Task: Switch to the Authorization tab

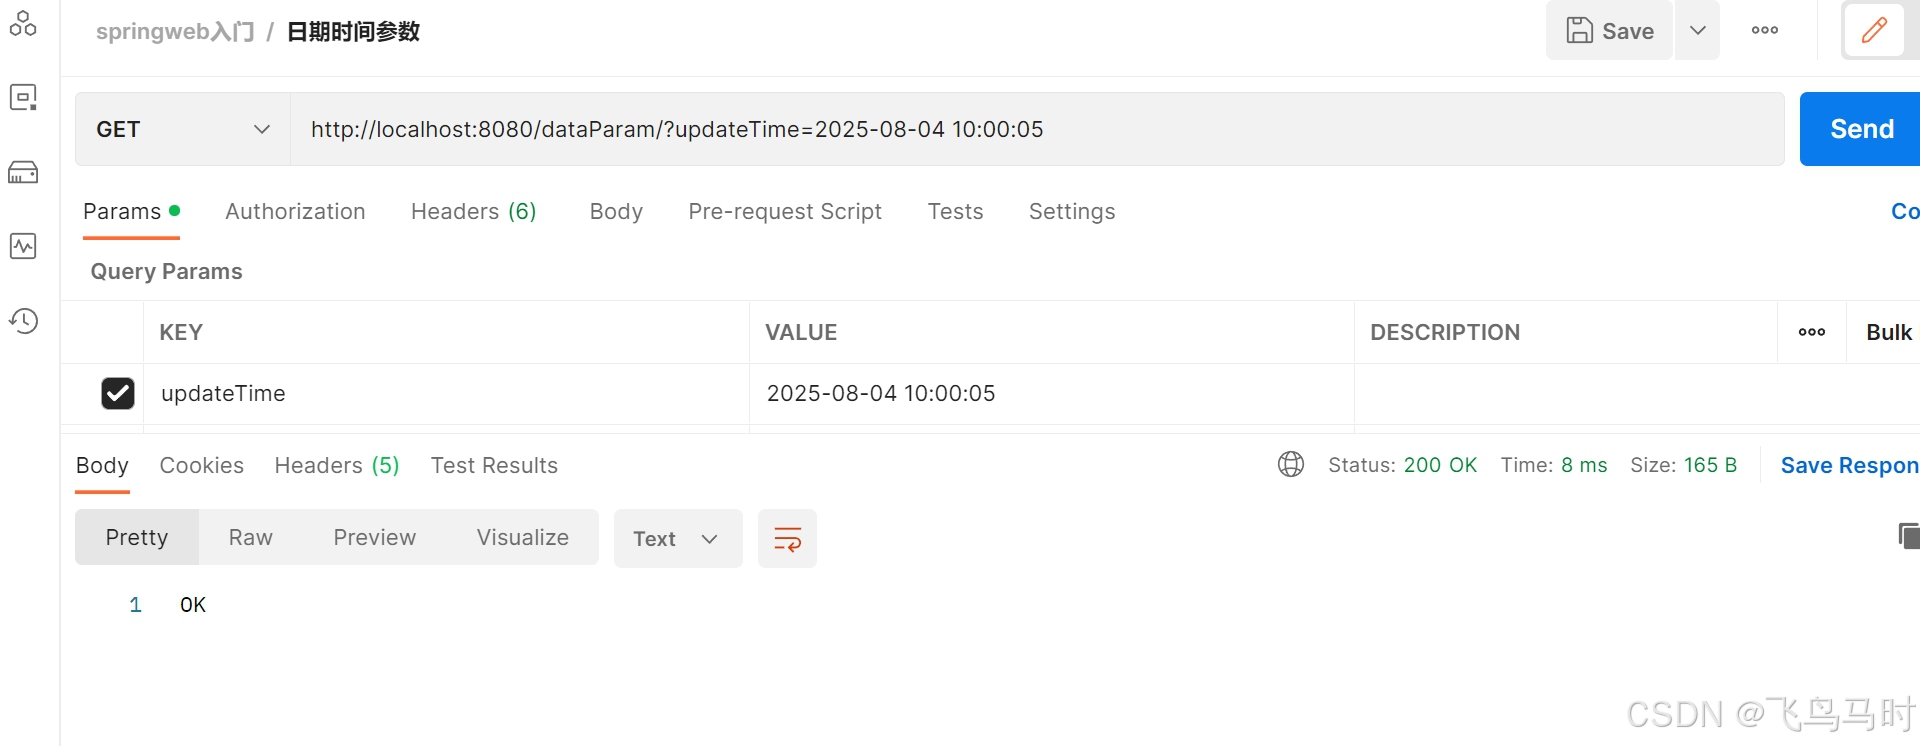Action: point(295,211)
